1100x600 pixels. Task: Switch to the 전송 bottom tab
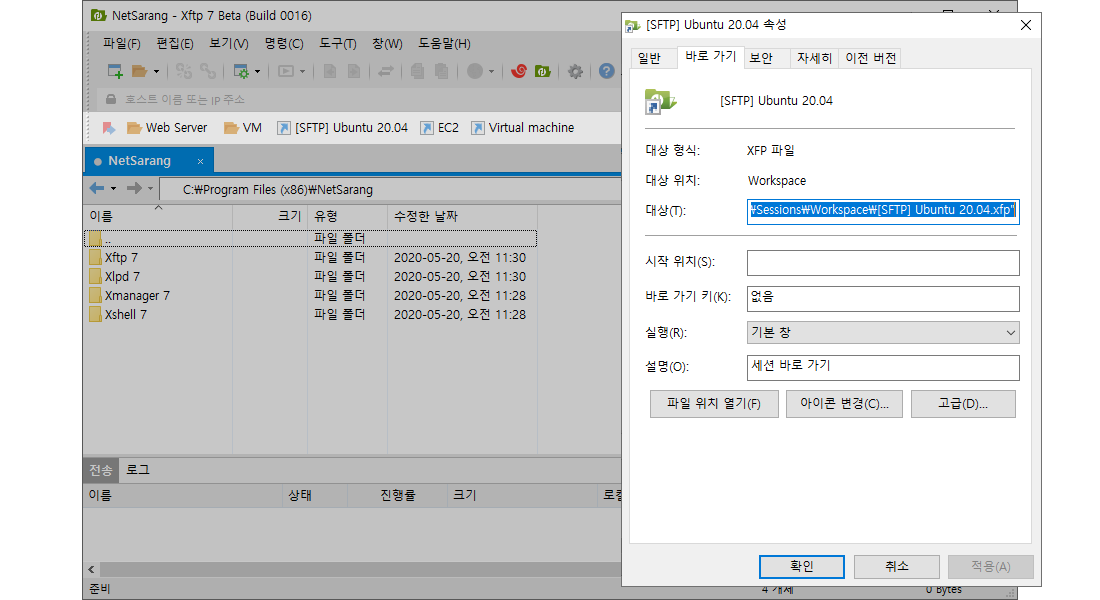[x=101, y=470]
